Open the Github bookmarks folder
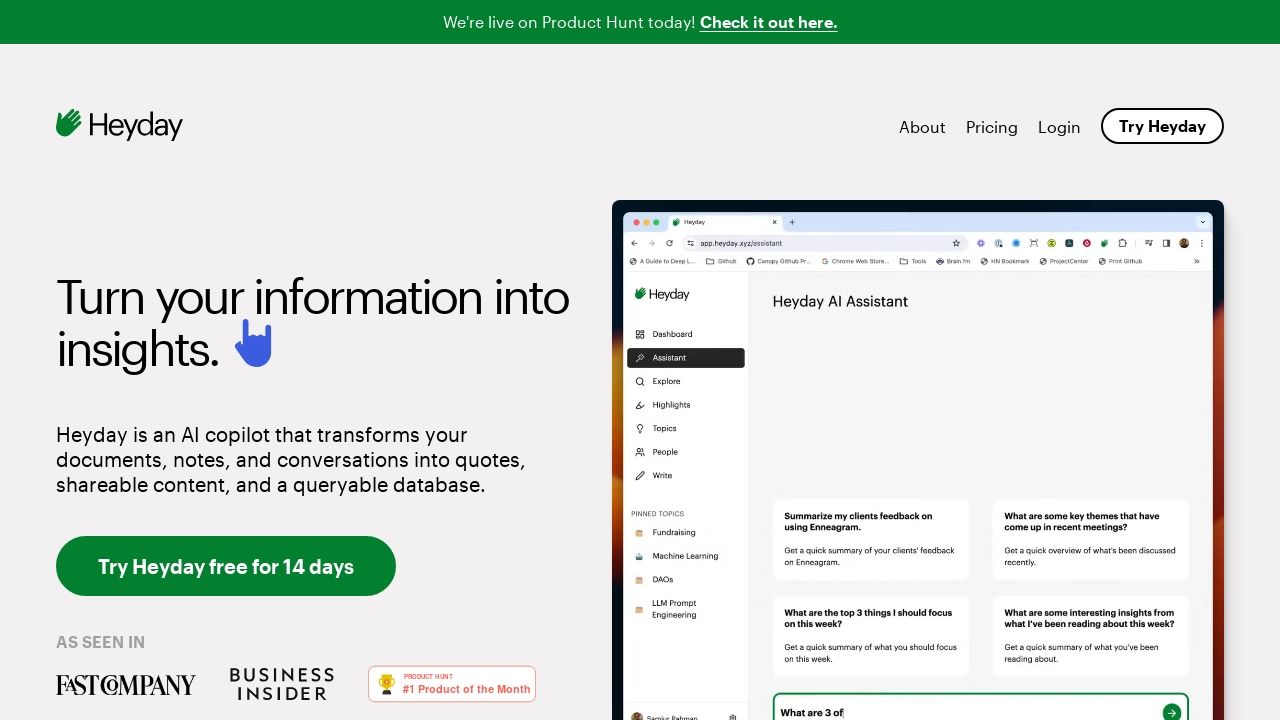 [721, 261]
